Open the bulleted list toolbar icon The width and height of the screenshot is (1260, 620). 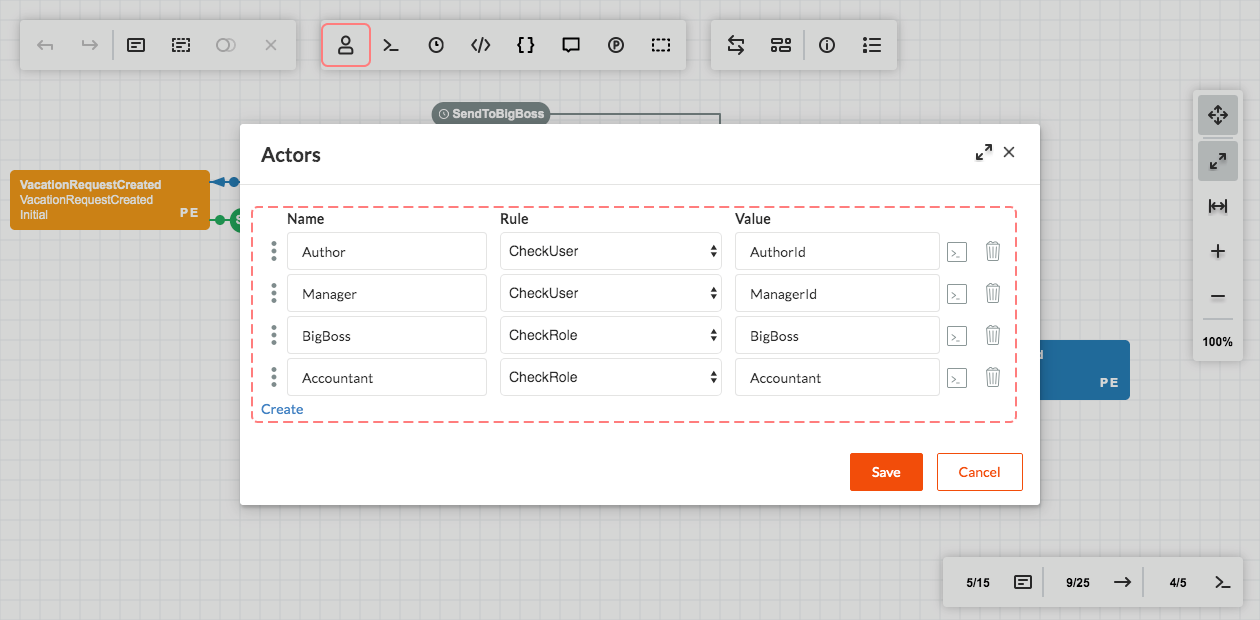[872, 45]
